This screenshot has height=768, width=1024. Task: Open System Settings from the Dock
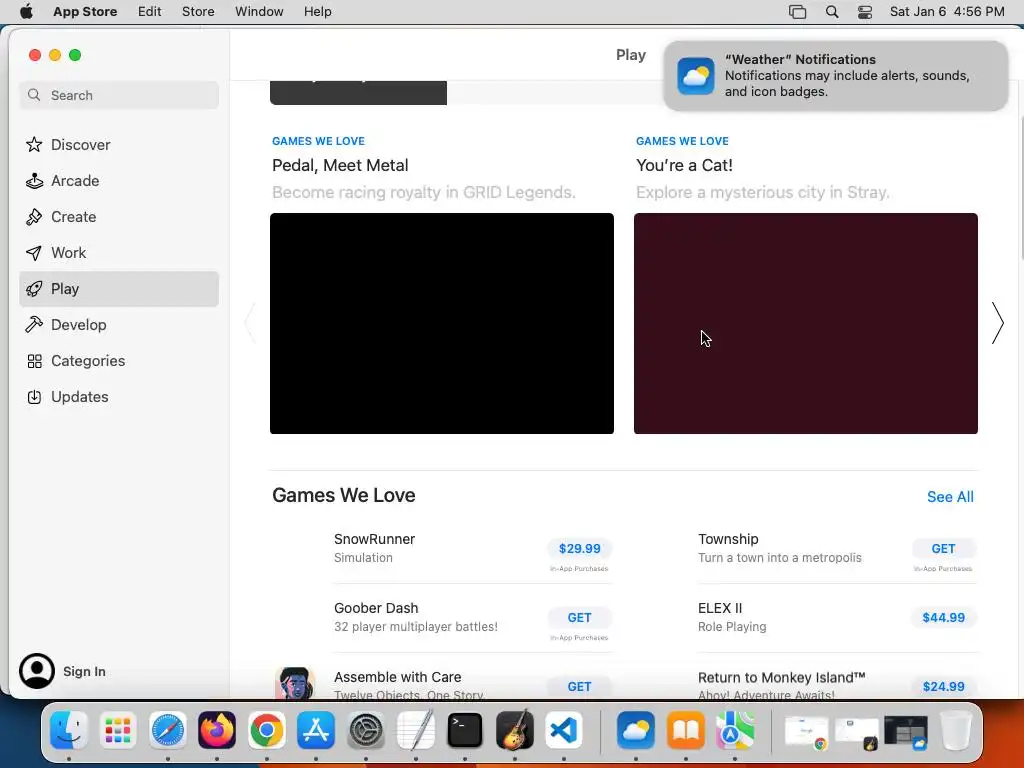pos(366,730)
